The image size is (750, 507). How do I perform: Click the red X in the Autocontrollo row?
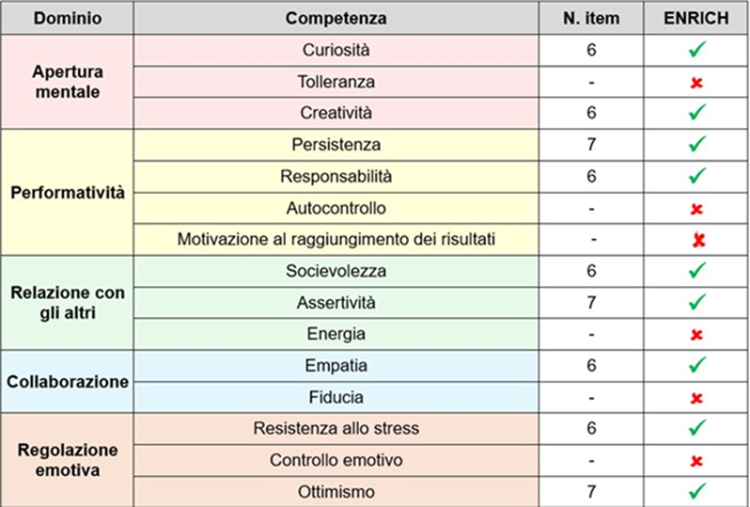click(x=697, y=208)
